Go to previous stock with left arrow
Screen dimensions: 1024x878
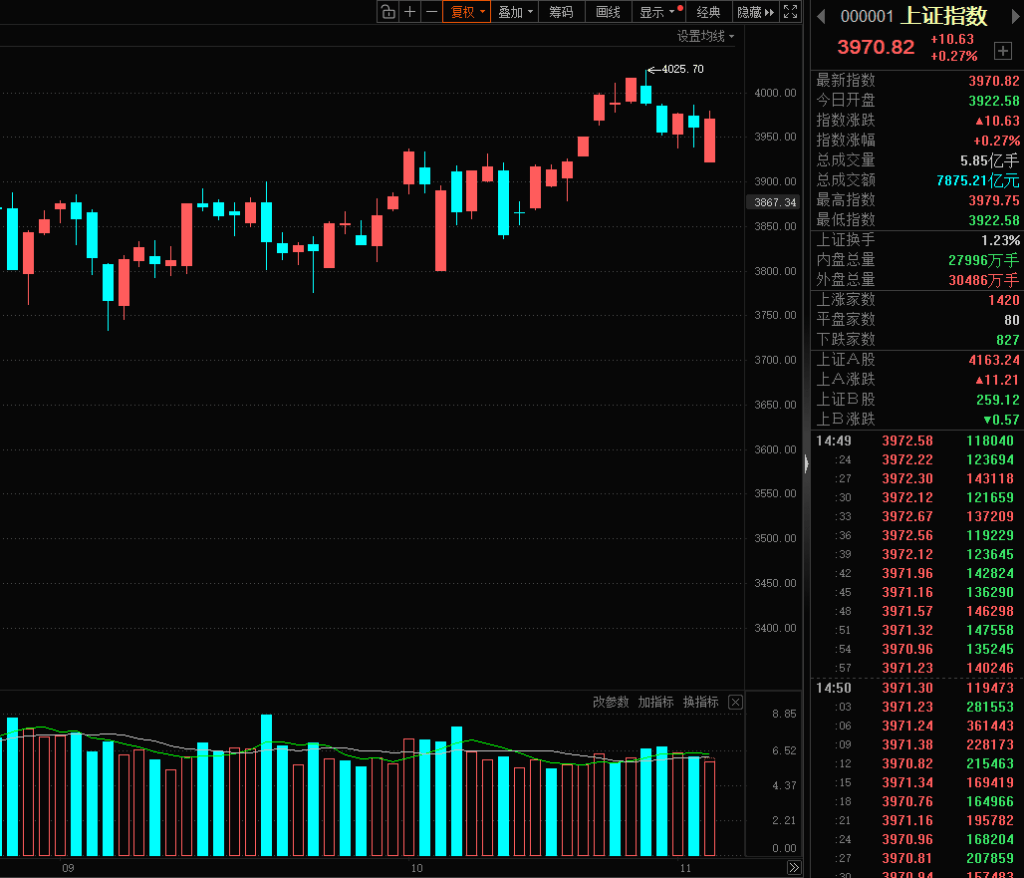click(821, 16)
